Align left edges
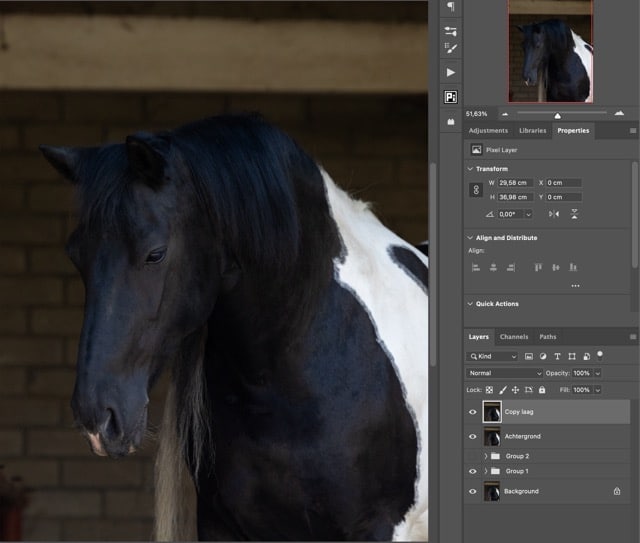640x543 pixels. [x=476, y=267]
